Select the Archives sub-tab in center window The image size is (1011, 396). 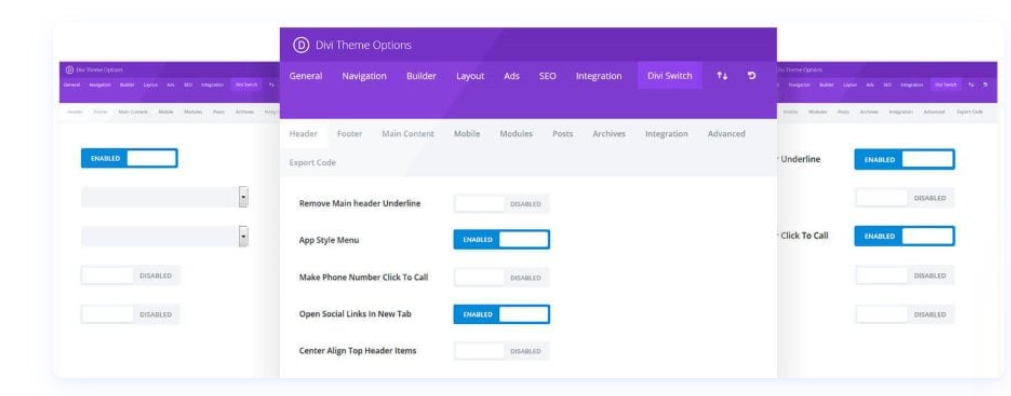(x=609, y=134)
